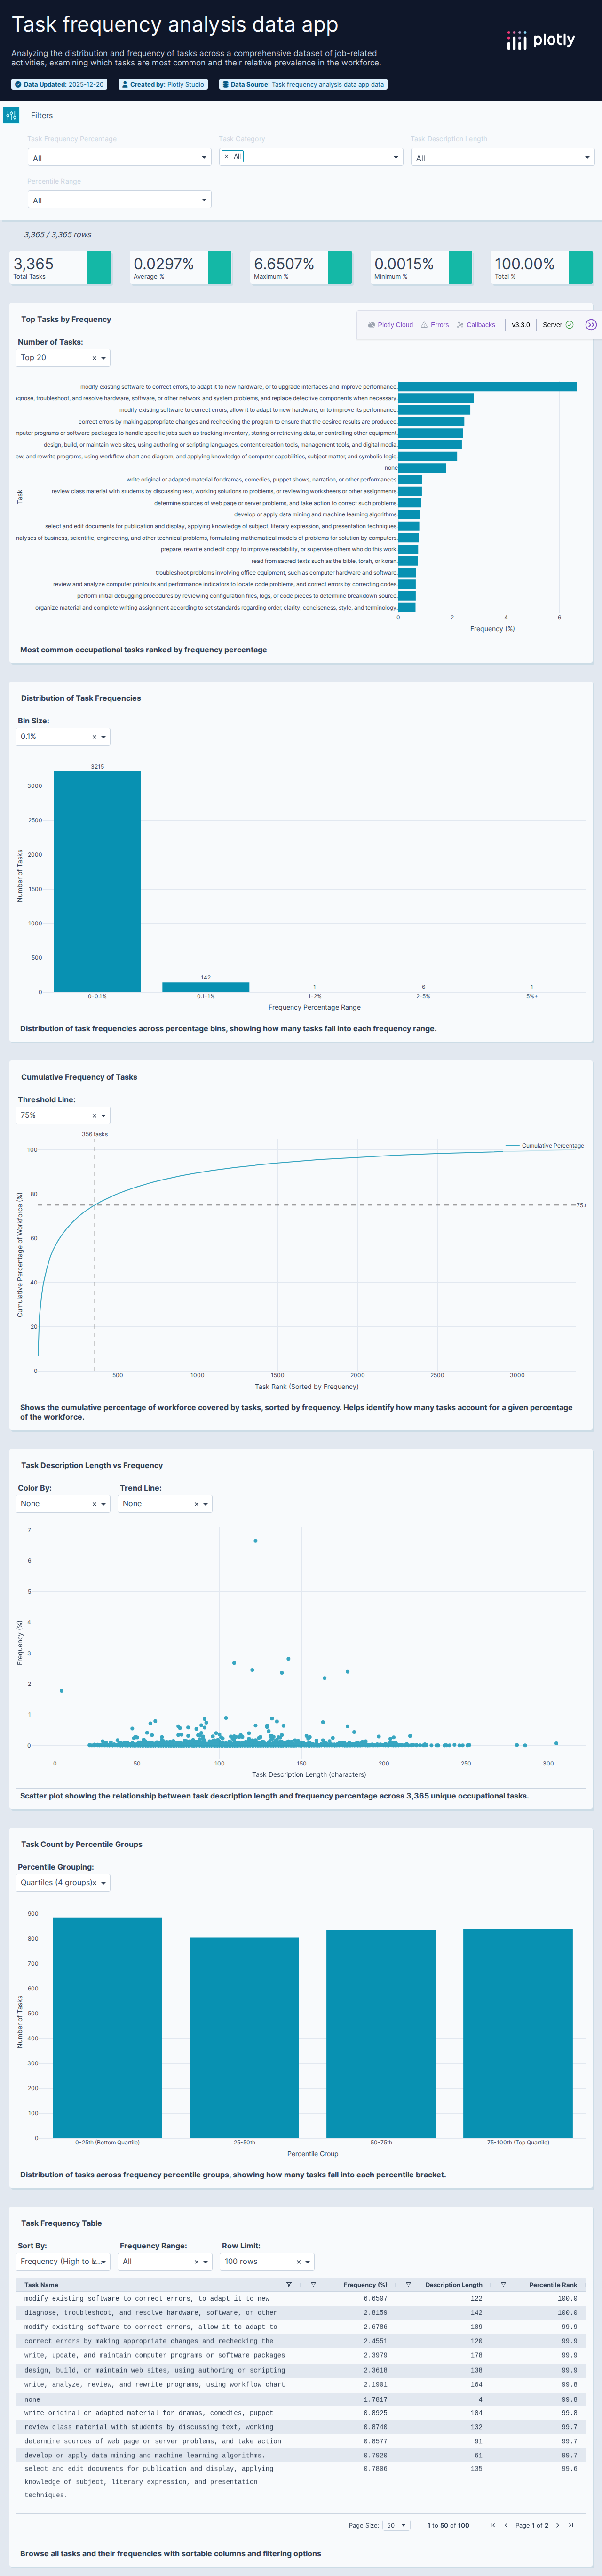Viewport: 602px width, 2576px height.
Task: Click the teal Filters sliders icon
Action: point(11,115)
